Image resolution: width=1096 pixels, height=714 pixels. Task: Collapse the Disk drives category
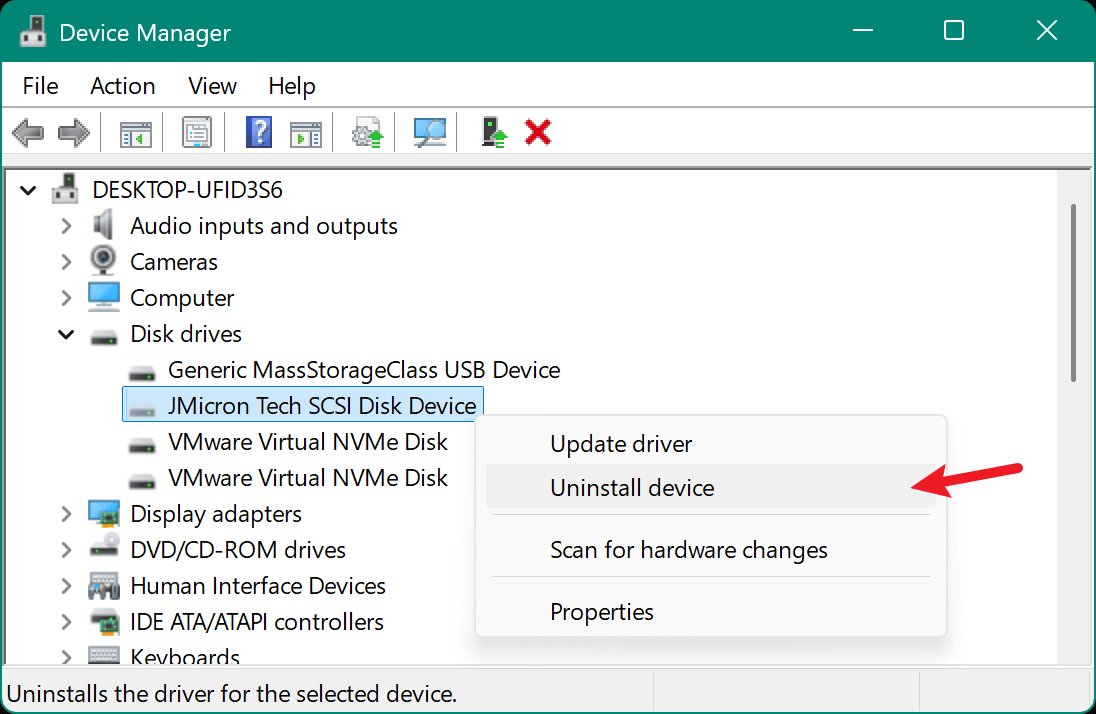tap(66, 334)
